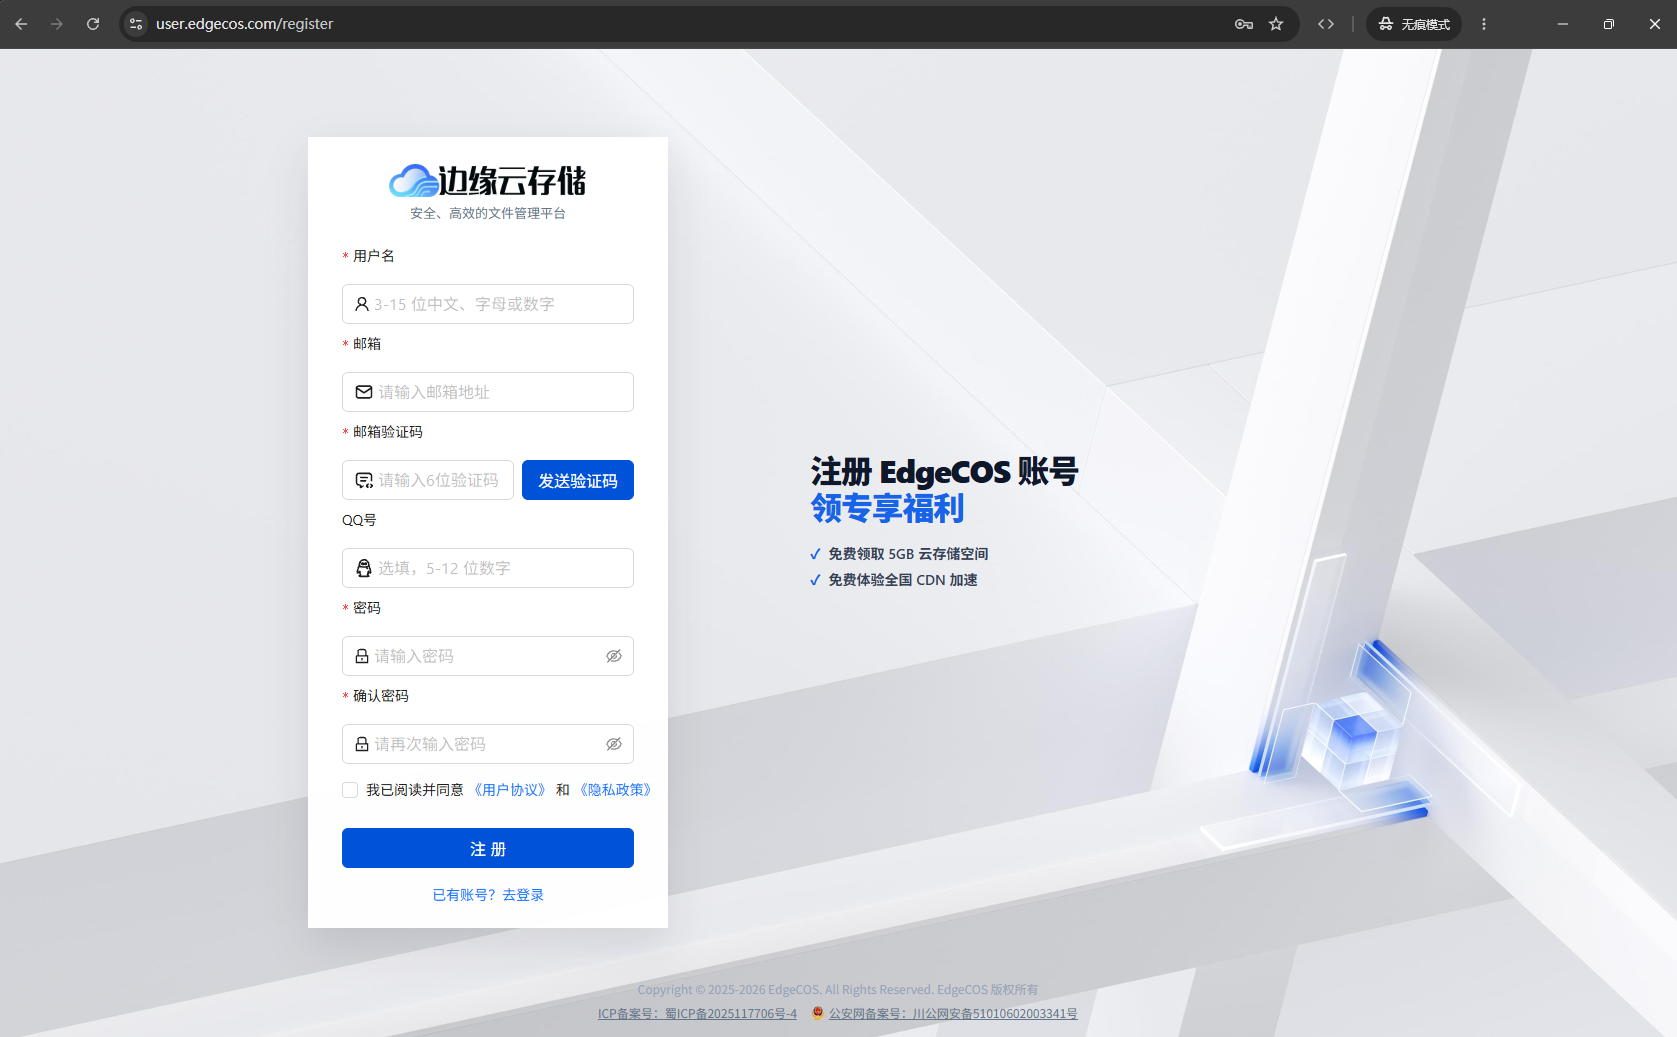The width and height of the screenshot is (1677, 1037).
Task: Focus the 确认密码 input field
Action: pyautogui.click(x=488, y=744)
